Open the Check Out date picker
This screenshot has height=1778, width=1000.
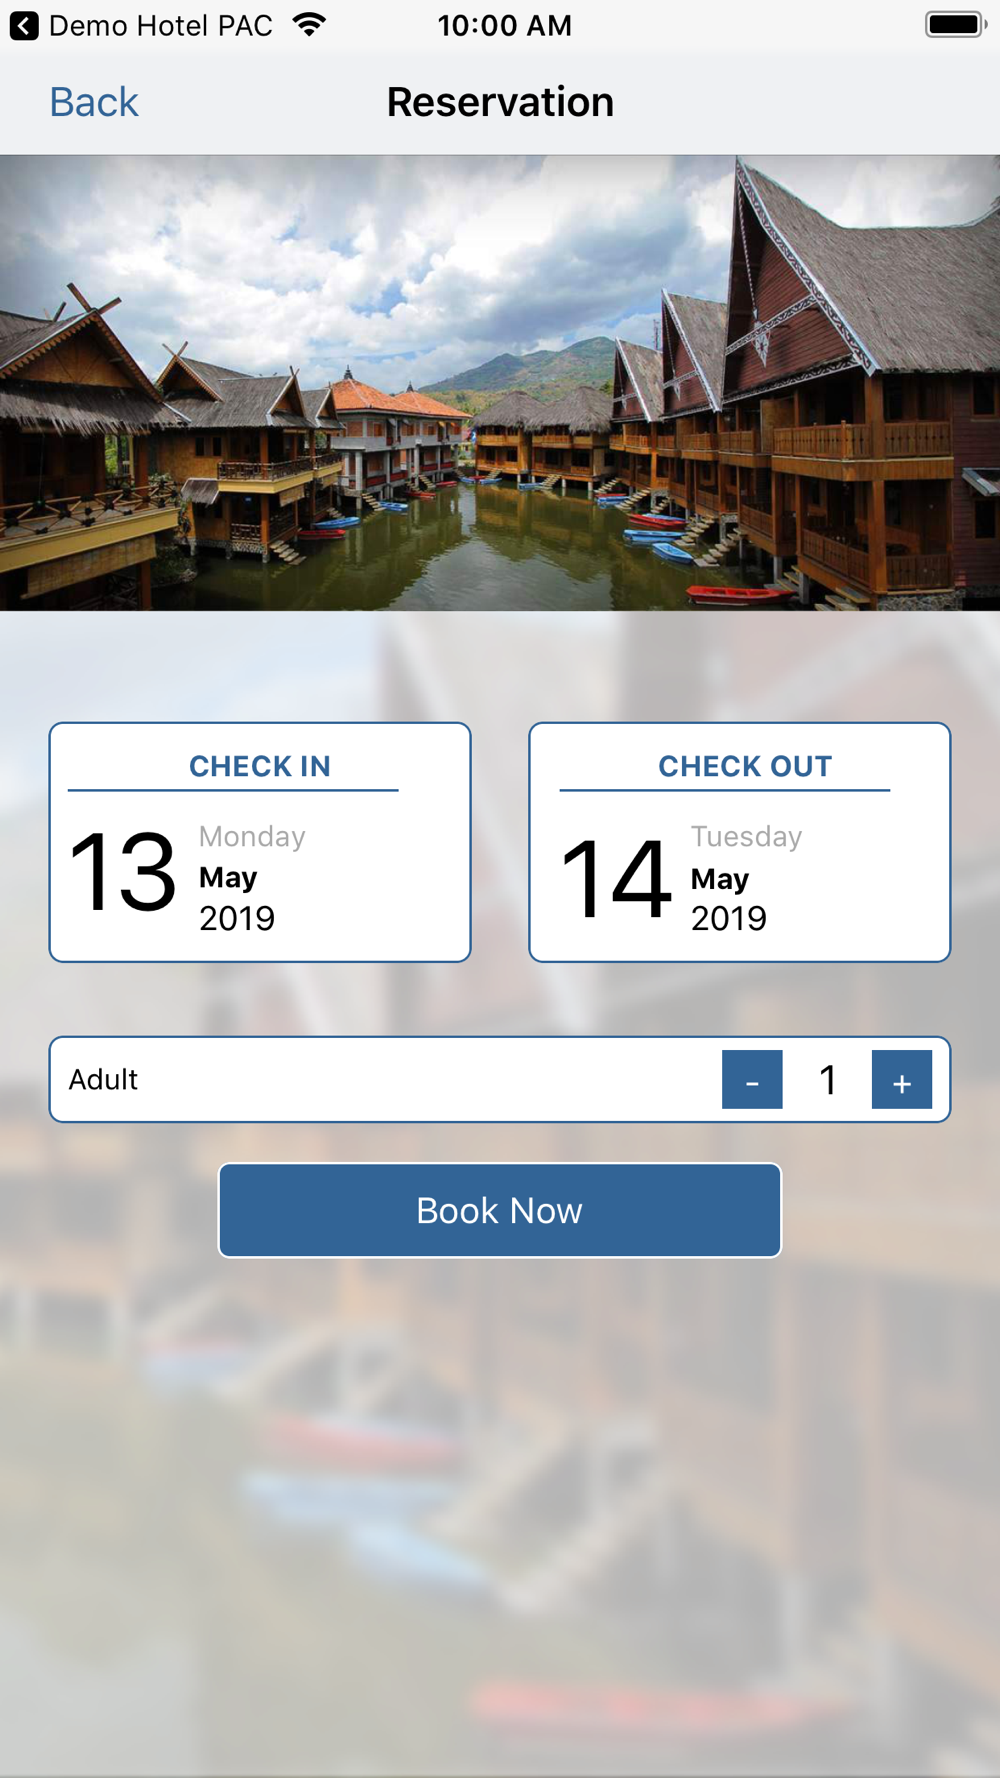point(740,842)
